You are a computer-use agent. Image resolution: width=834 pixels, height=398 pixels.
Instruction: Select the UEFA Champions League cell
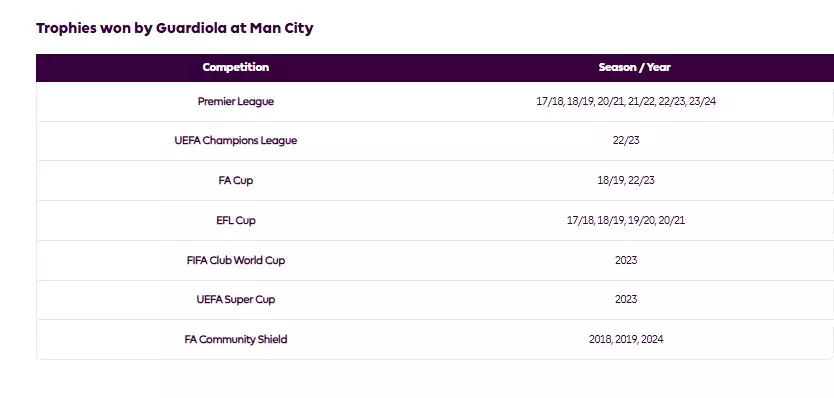236,140
